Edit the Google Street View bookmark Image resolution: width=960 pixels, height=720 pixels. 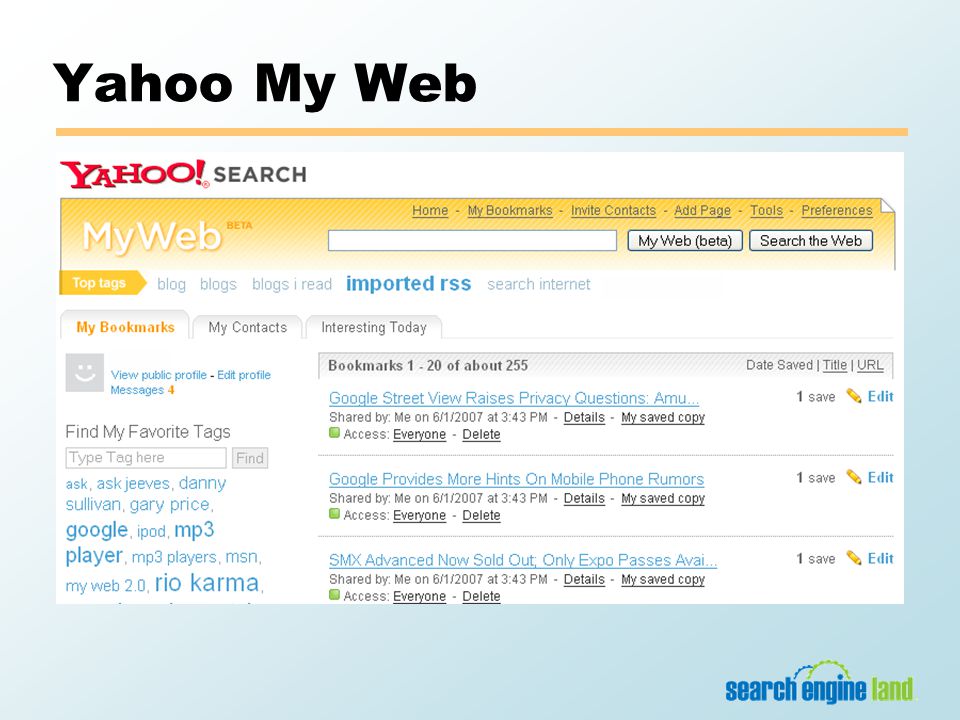880,396
